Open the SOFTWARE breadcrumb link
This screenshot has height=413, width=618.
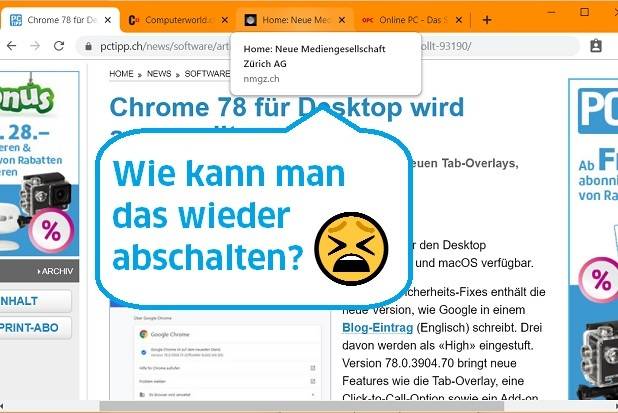pos(207,74)
